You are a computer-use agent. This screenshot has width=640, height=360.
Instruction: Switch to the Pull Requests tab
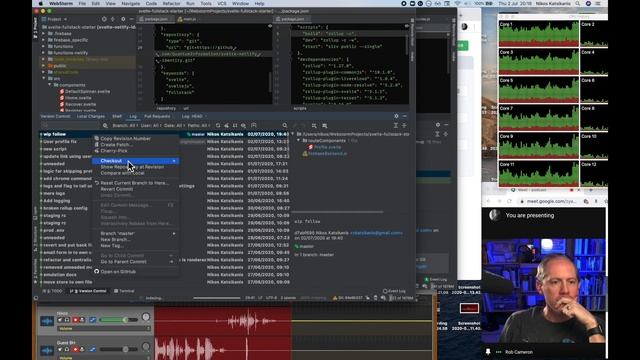click(157, 116)
